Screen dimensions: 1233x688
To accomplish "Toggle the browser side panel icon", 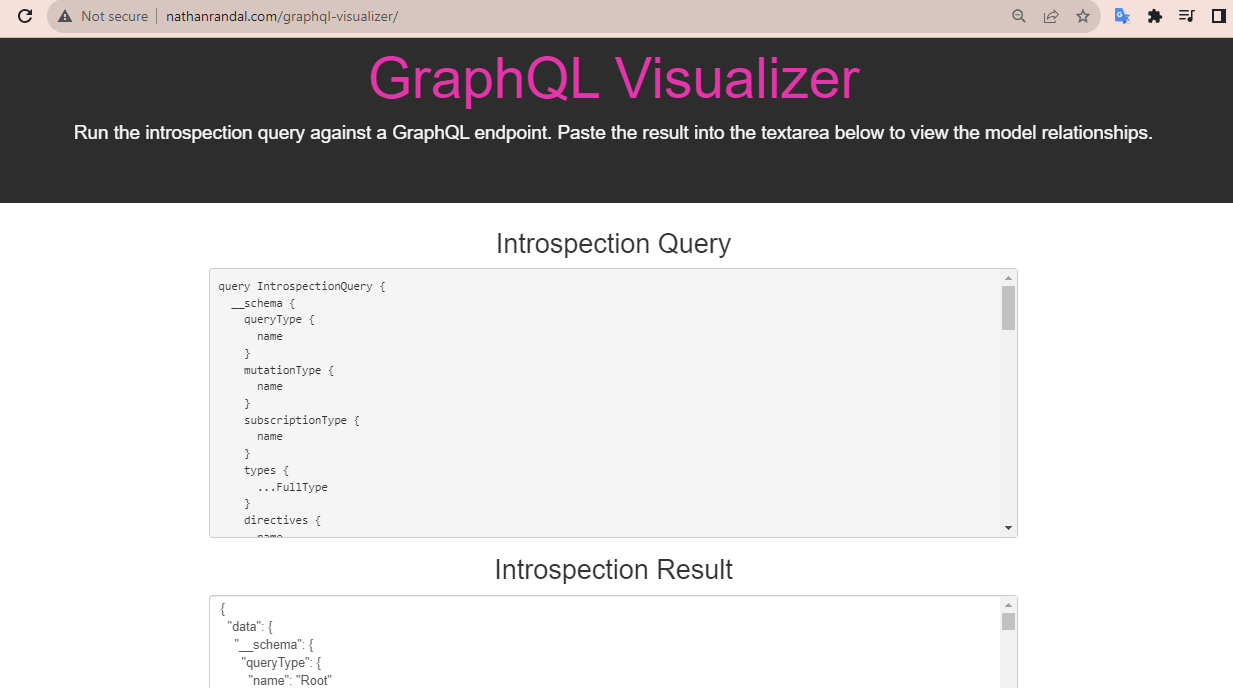I will 1218,16.
